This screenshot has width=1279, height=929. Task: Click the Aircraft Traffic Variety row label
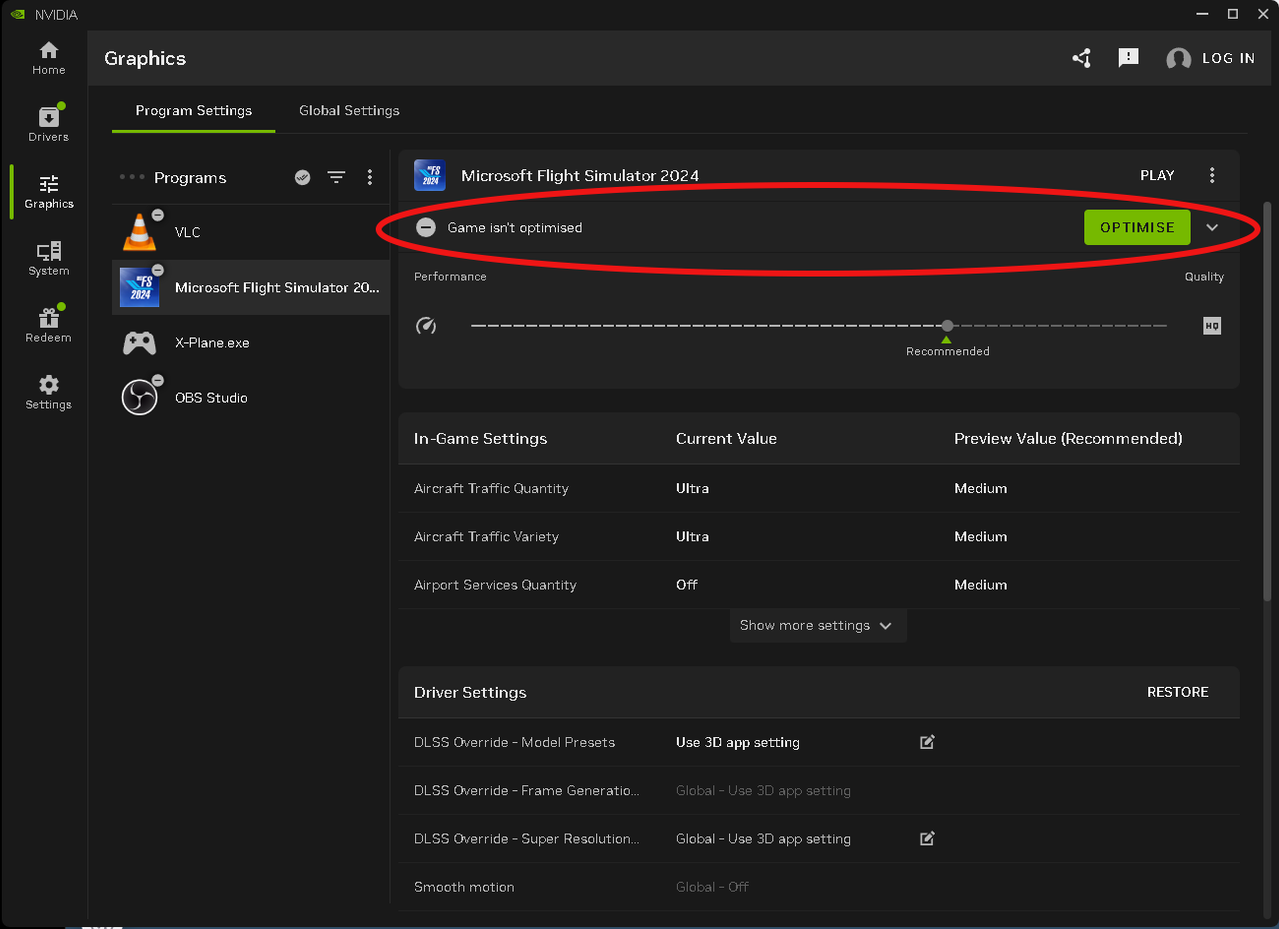(486, 536)
